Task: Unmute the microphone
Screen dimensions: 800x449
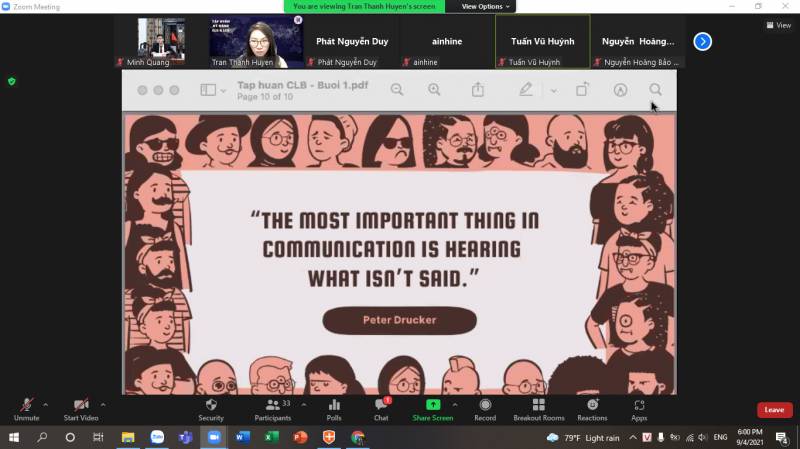Action: (26, 407)
